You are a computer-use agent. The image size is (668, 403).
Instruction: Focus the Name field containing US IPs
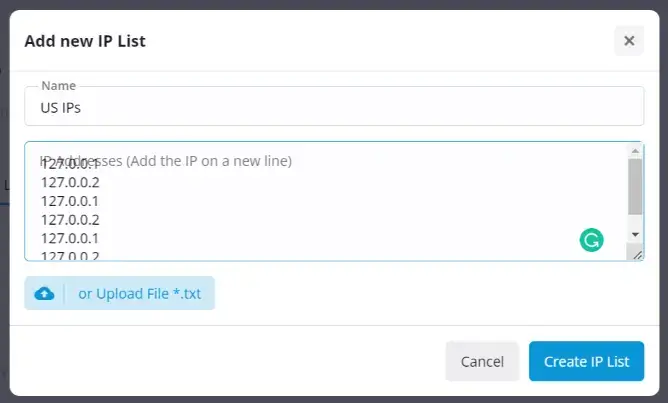[x=334, y=107]
